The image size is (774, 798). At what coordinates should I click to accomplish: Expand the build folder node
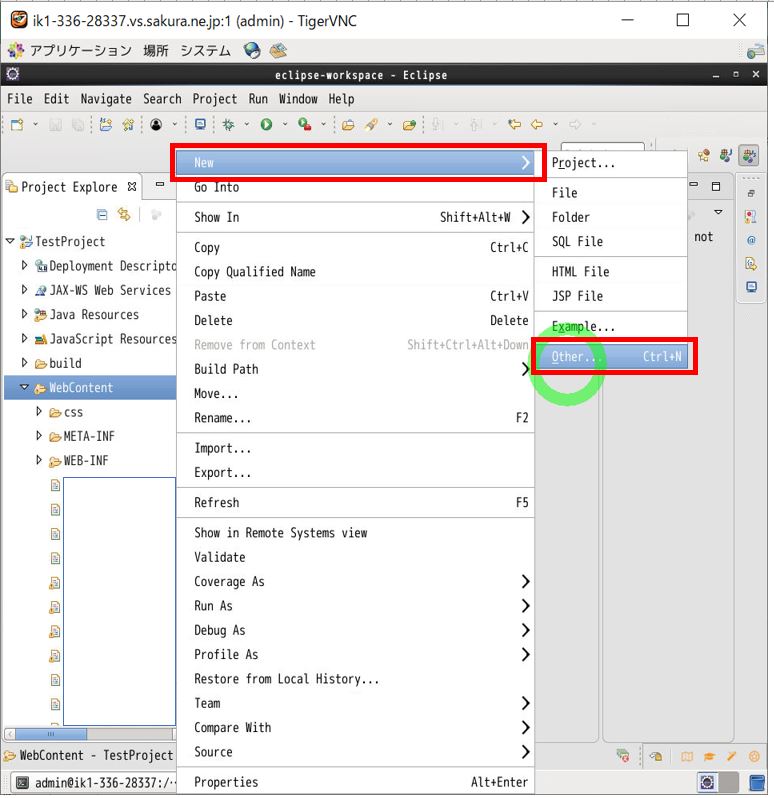[x=24, y=363]
